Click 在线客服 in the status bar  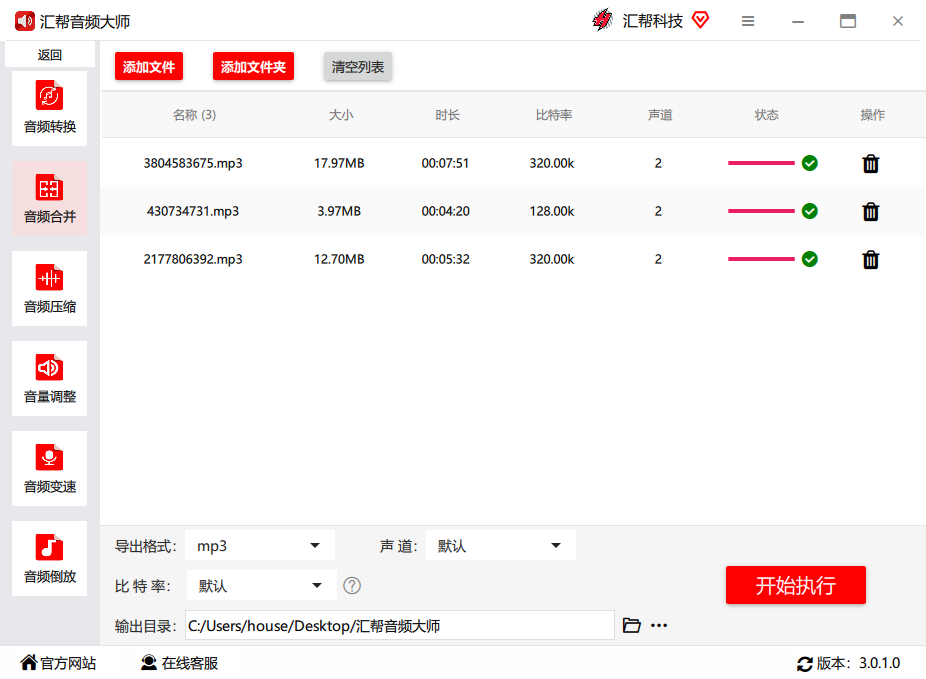tap(180, 663)
